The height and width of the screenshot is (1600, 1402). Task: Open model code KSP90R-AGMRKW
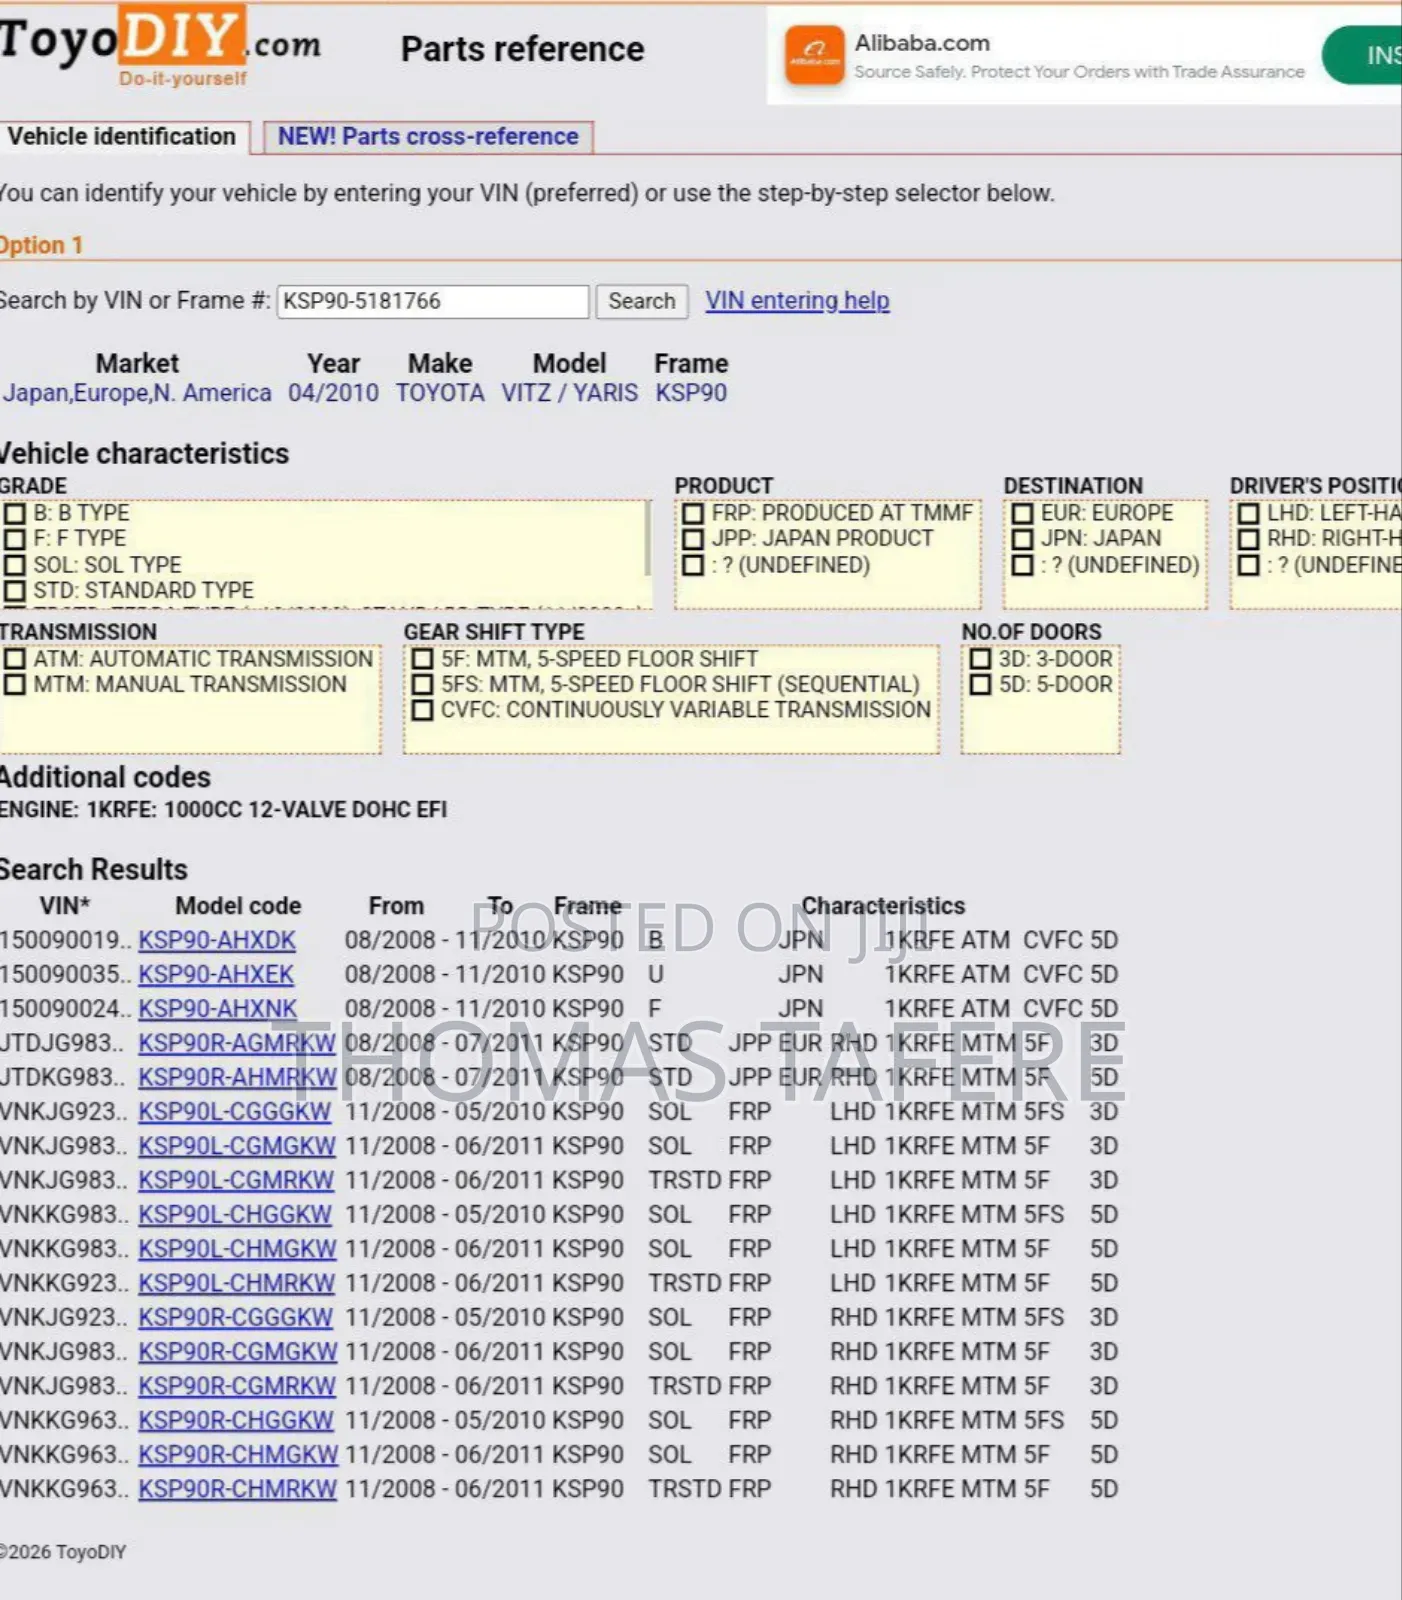(236, 1044)
